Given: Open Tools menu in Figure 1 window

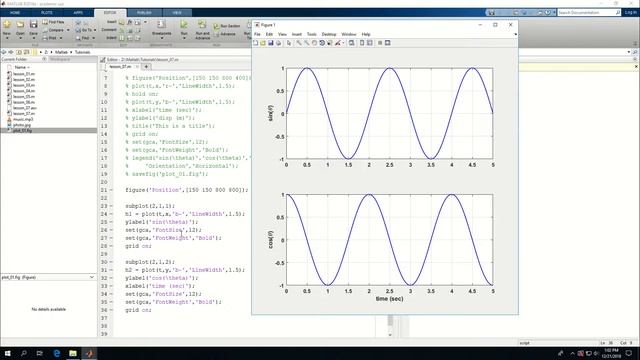Looking at the screenshot, I should point(311,34).
